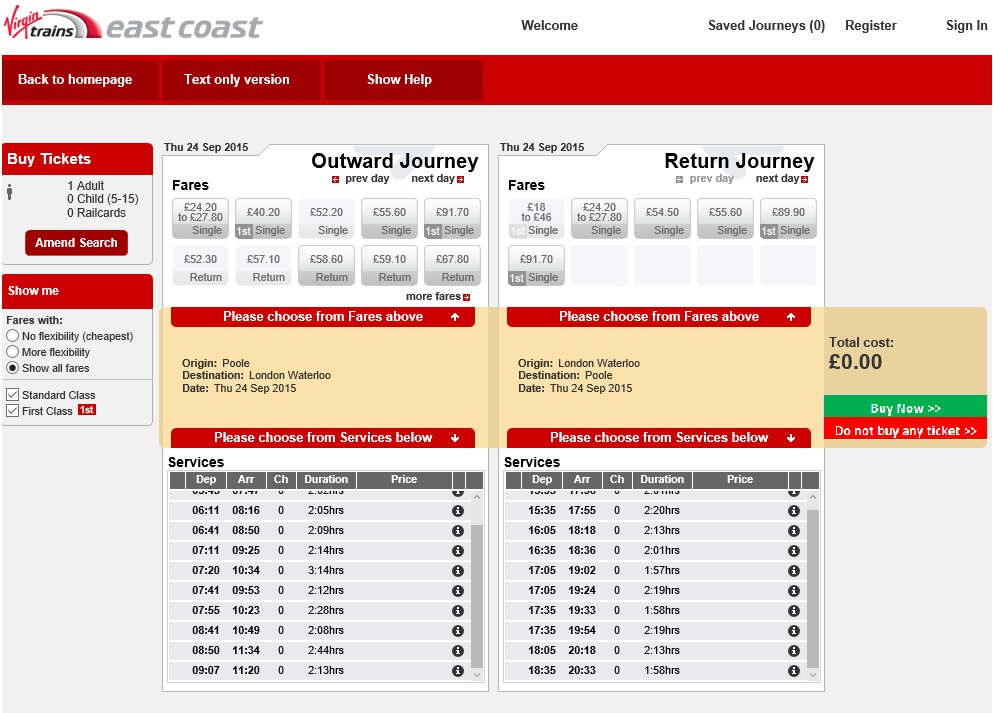
Task: Open info icon for 18:35 return service
Action: pos(794,671)
